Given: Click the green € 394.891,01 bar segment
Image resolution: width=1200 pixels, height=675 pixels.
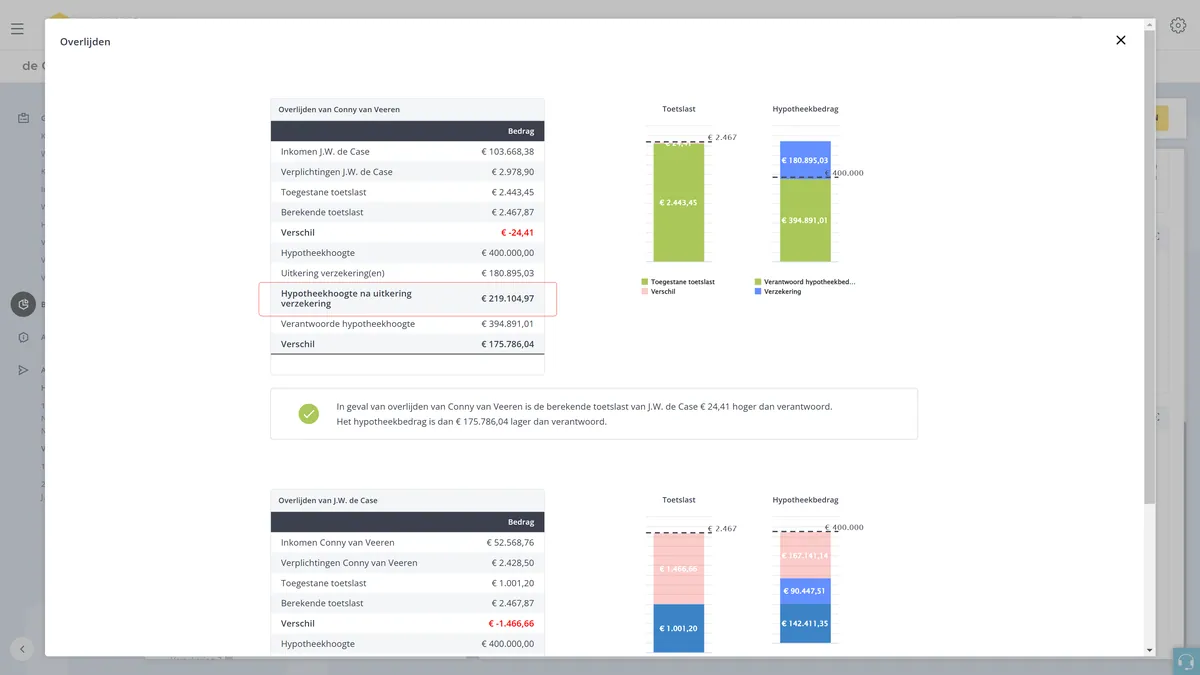Looking at the screenshot, I should pos(805,220).
